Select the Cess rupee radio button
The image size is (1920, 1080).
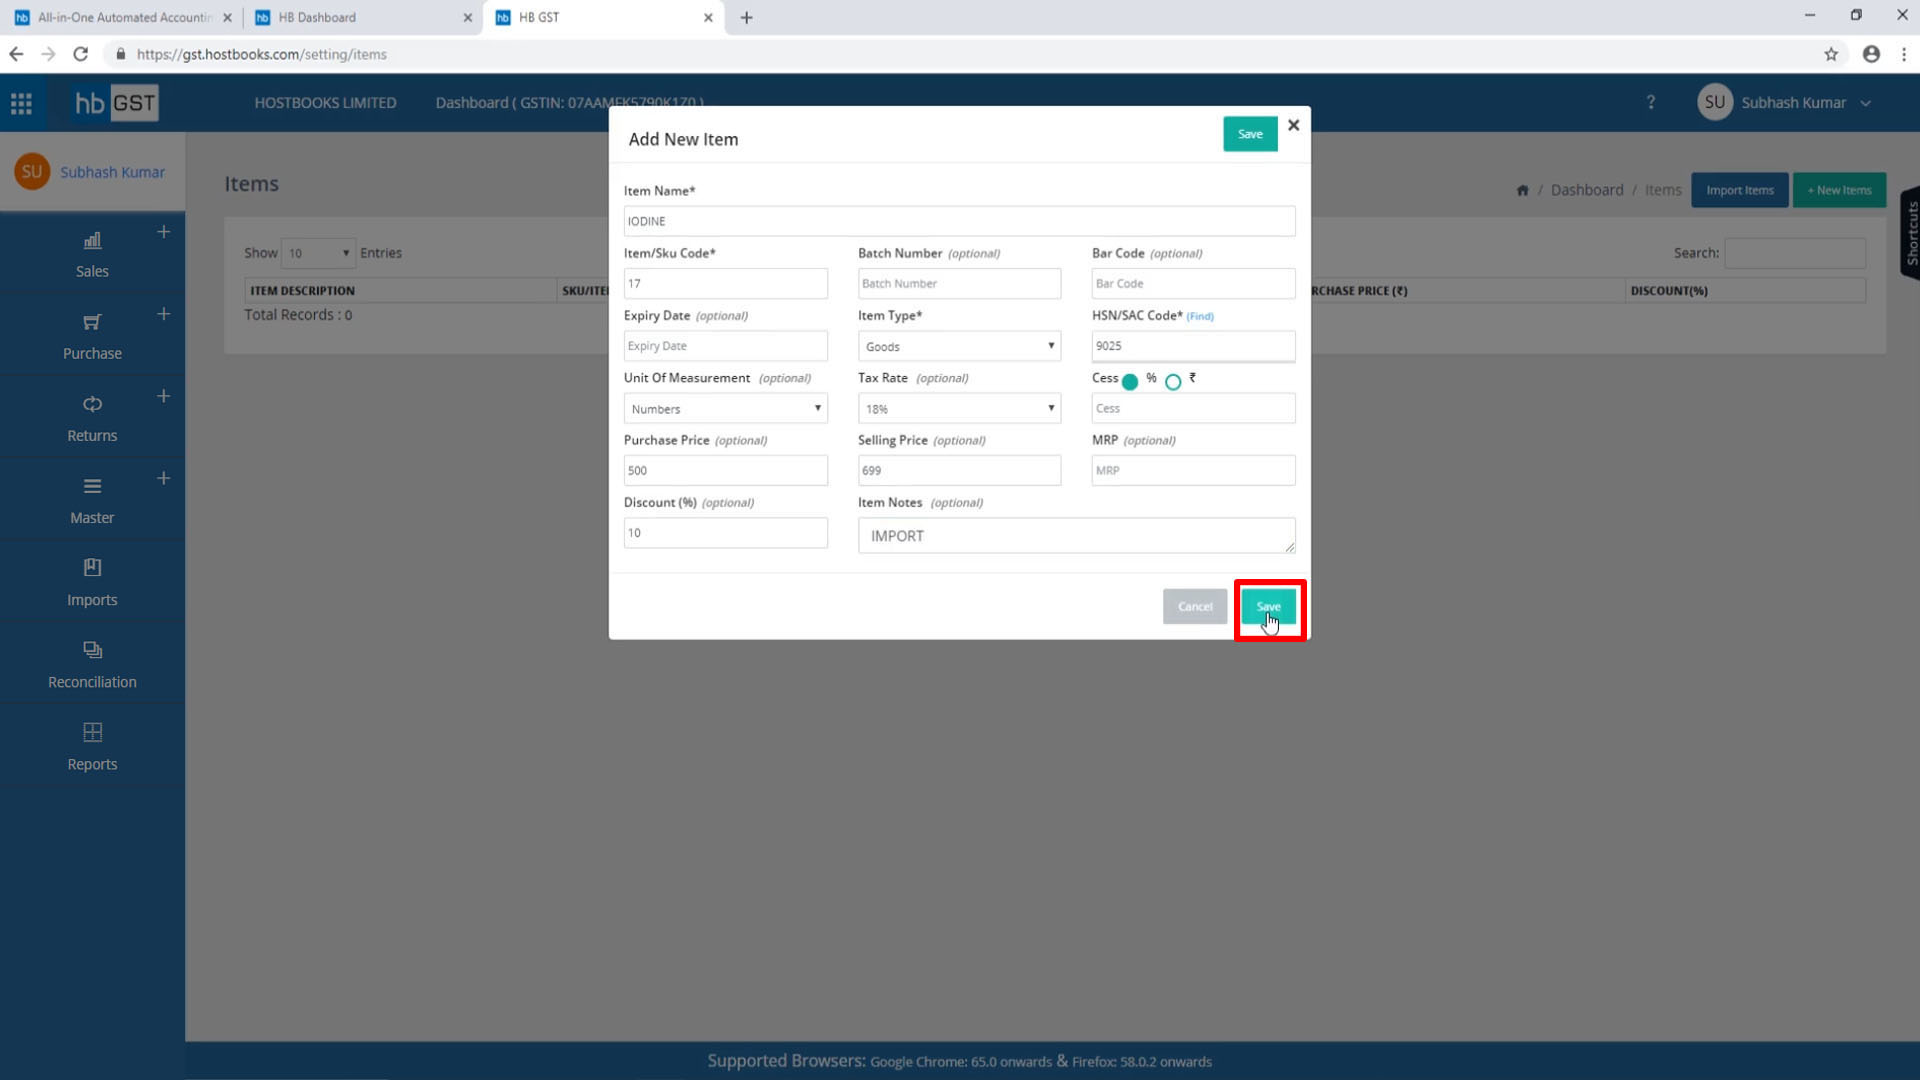(1174, 381)
